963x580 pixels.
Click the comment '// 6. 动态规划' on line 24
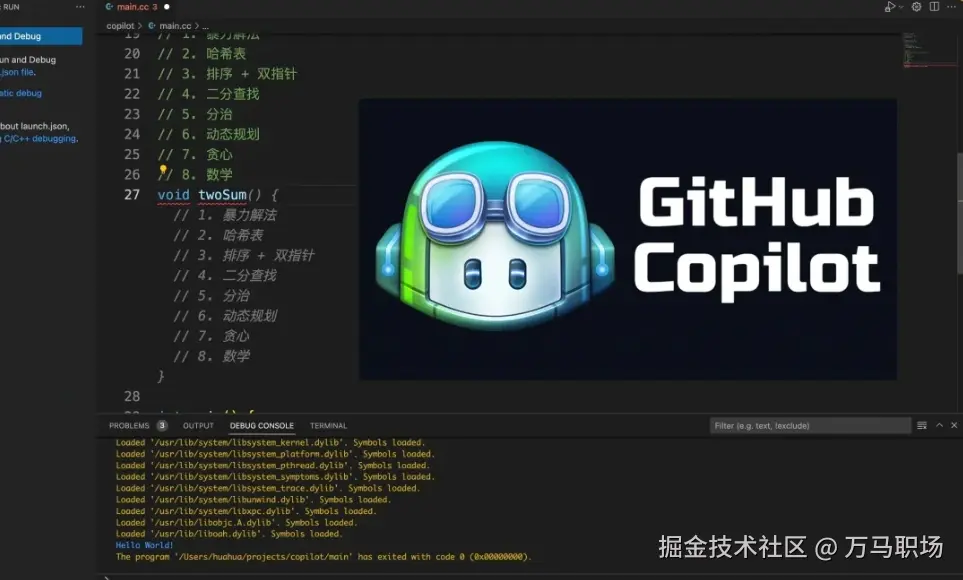(208, 134)
